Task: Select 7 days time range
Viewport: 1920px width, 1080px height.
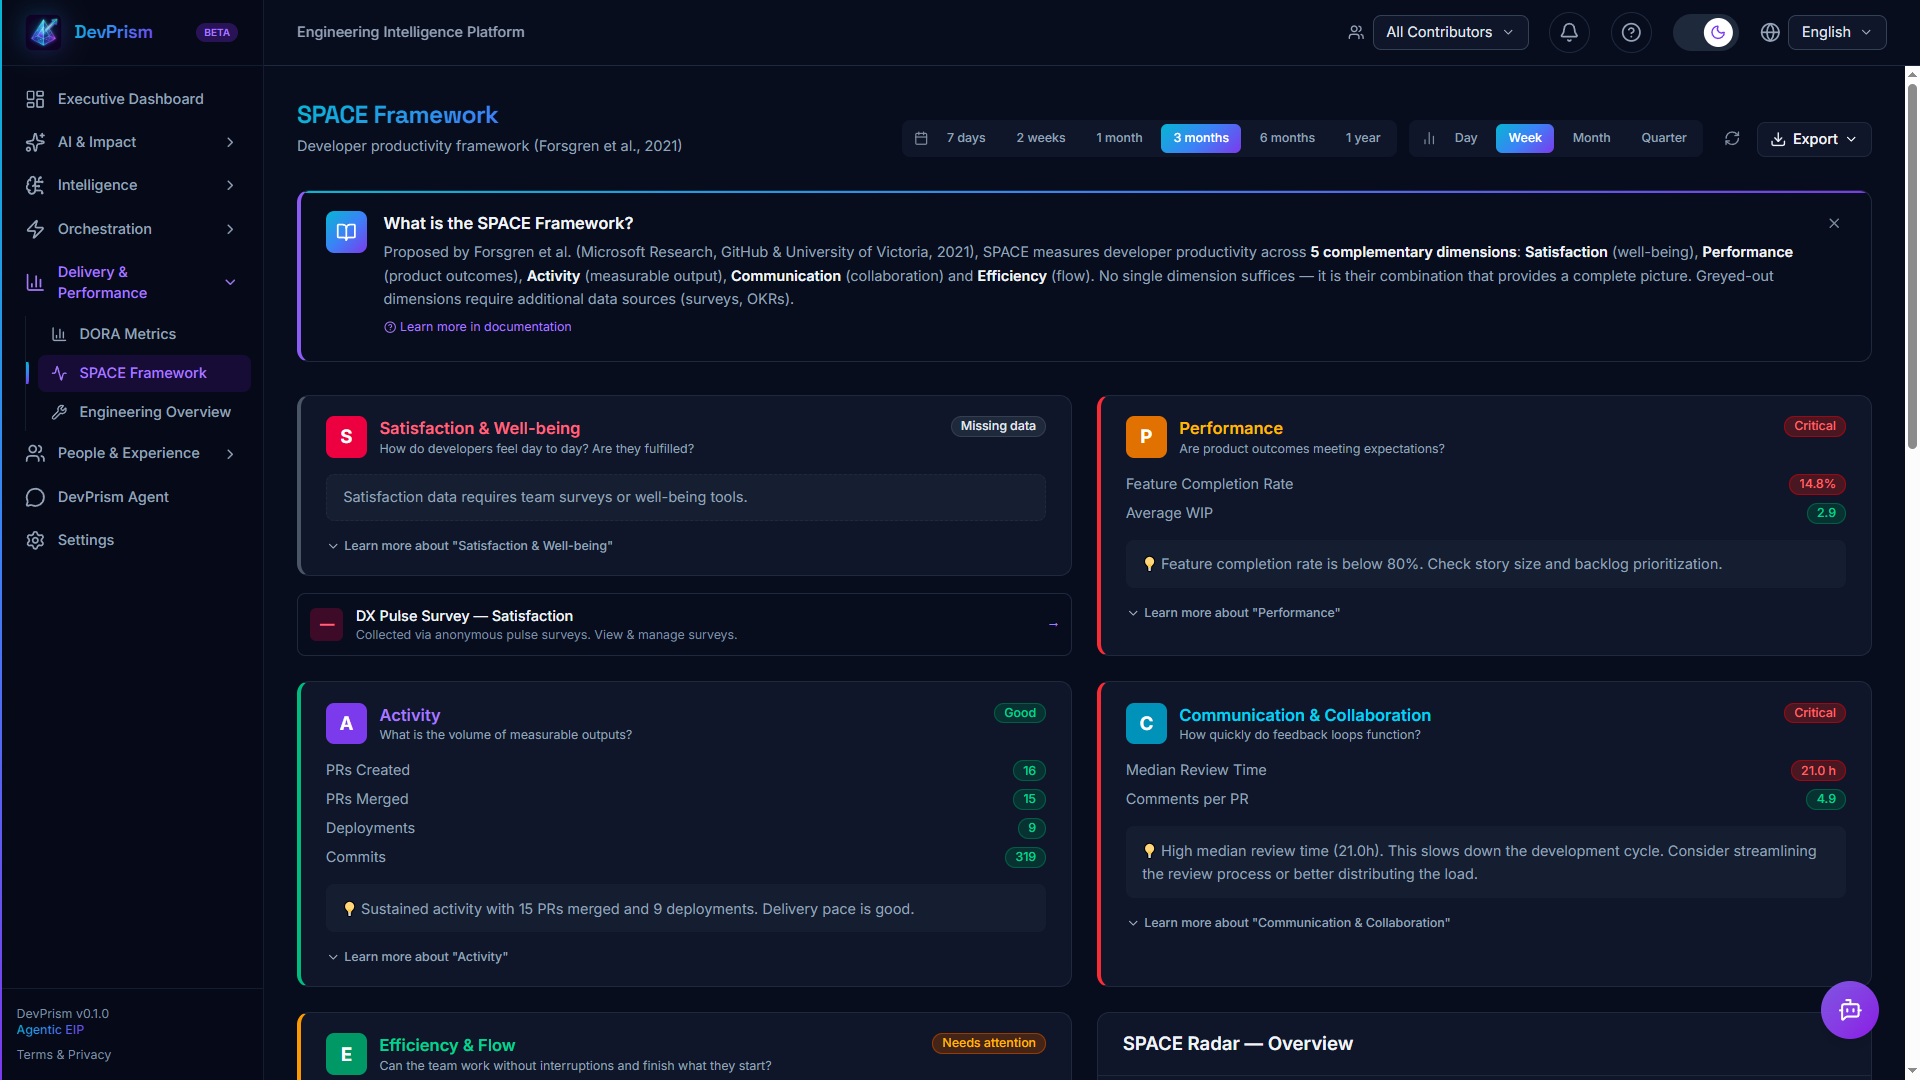Action: pos(966,138)
